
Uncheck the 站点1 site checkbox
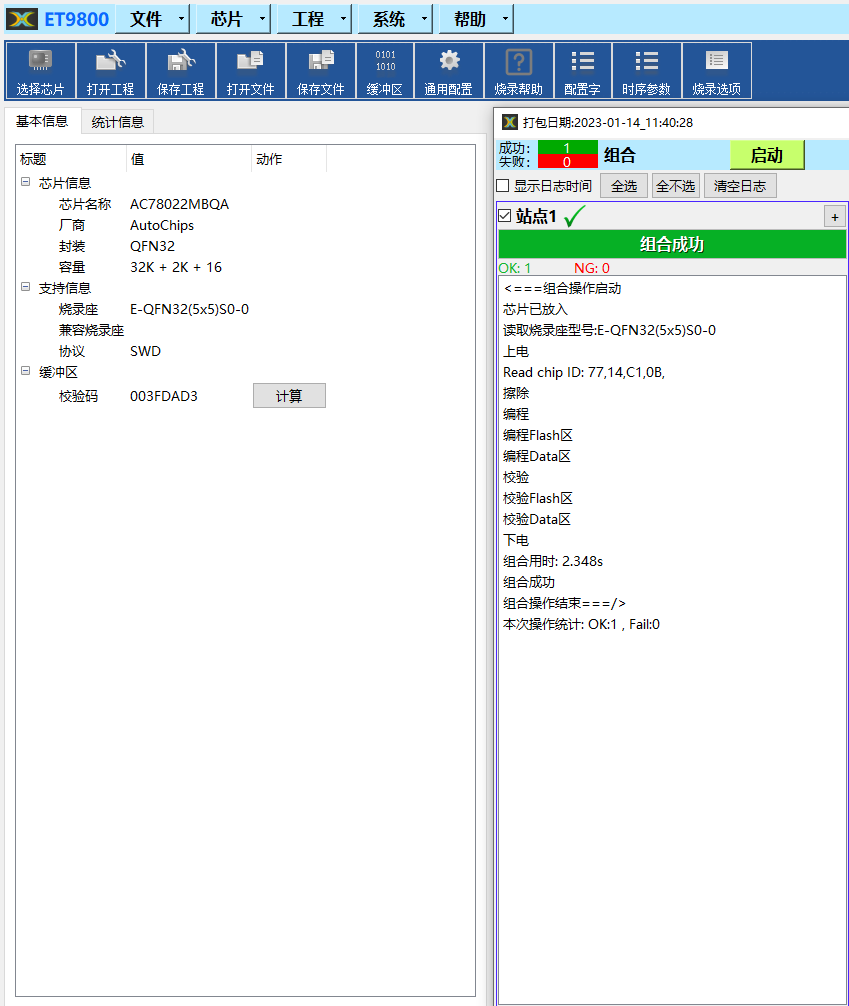503,214
